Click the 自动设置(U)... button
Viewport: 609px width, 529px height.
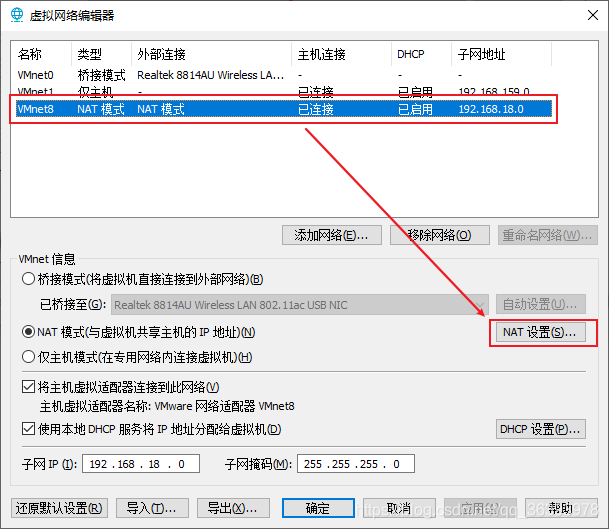[541, 304]
